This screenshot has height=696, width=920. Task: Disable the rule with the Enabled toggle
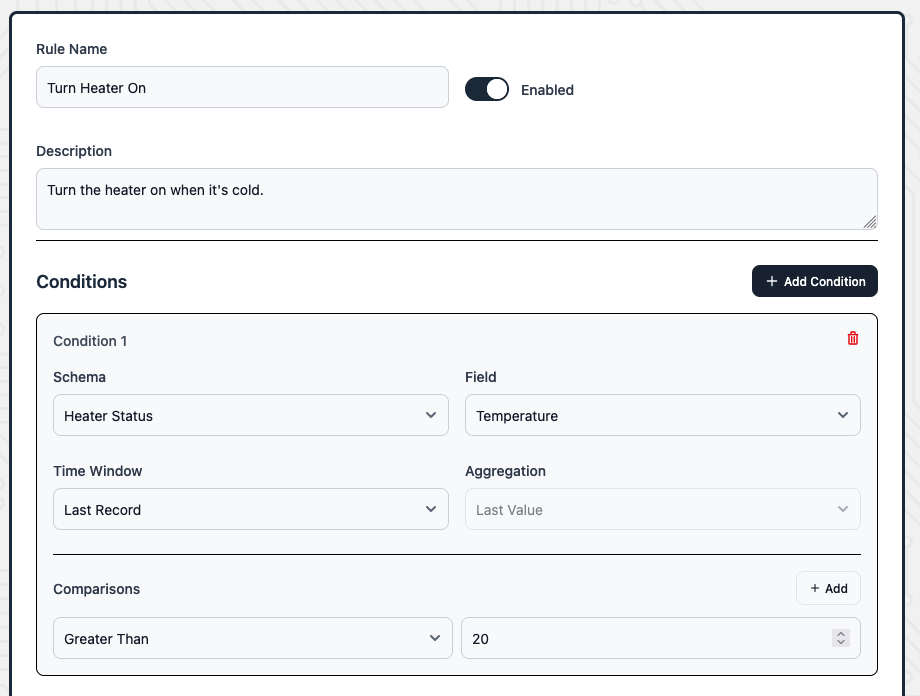pos(487,89)
